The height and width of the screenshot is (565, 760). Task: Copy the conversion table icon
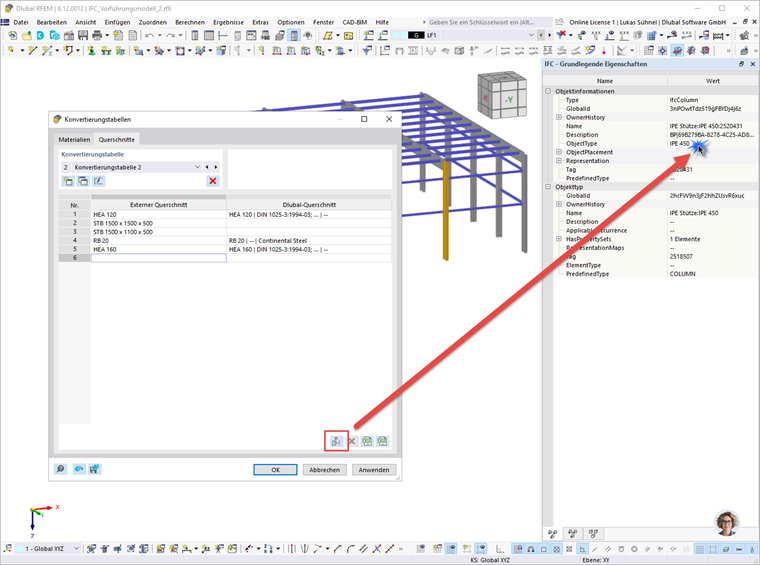coord(83,181)
